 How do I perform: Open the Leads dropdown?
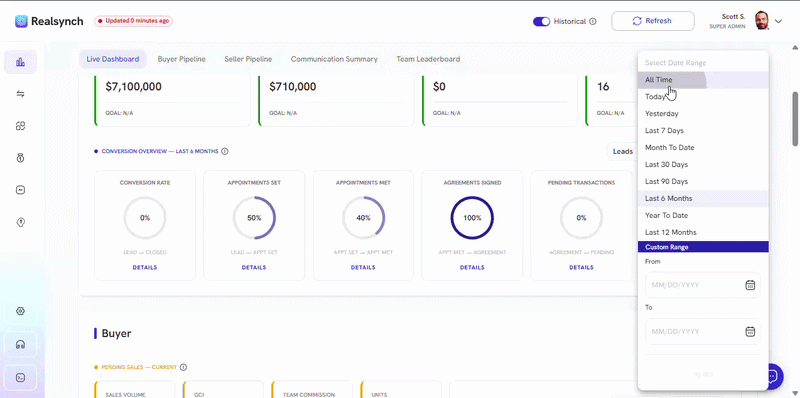[x=622, y=152]
